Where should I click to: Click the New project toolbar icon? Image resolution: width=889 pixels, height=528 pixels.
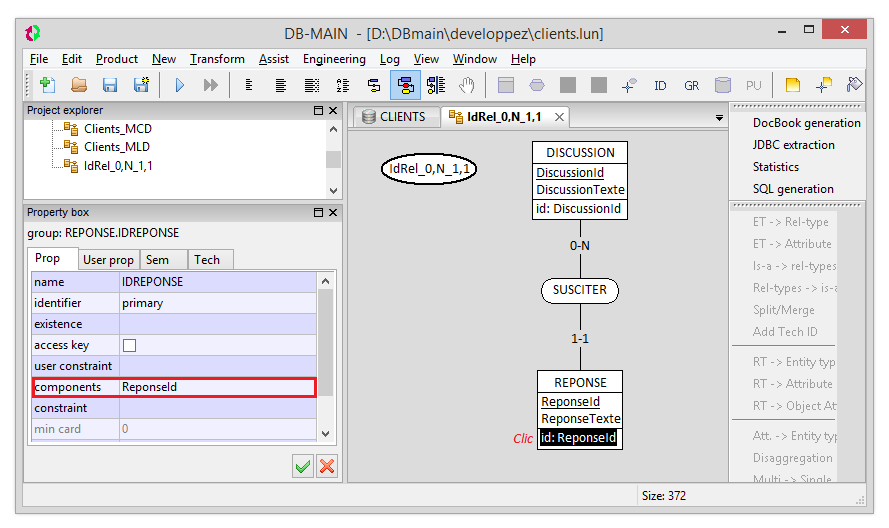point(48,85)
